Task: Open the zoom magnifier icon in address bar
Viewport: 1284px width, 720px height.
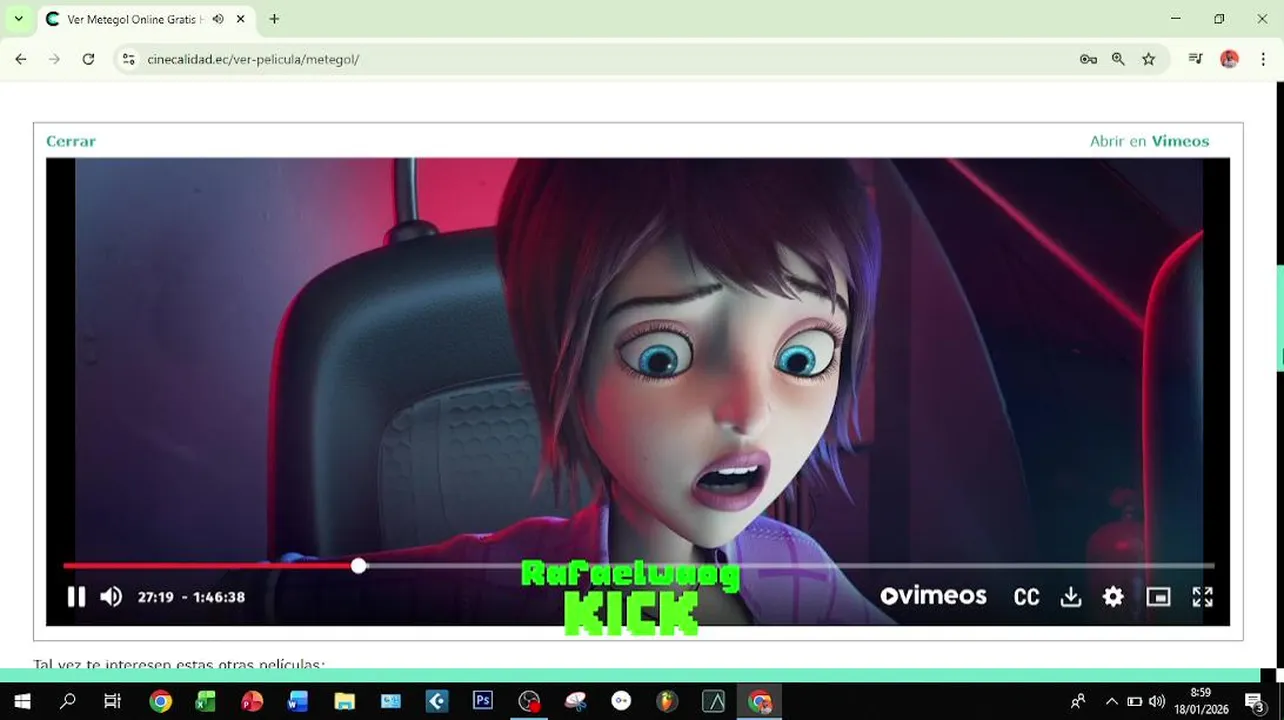Action: coord(1118,59)
